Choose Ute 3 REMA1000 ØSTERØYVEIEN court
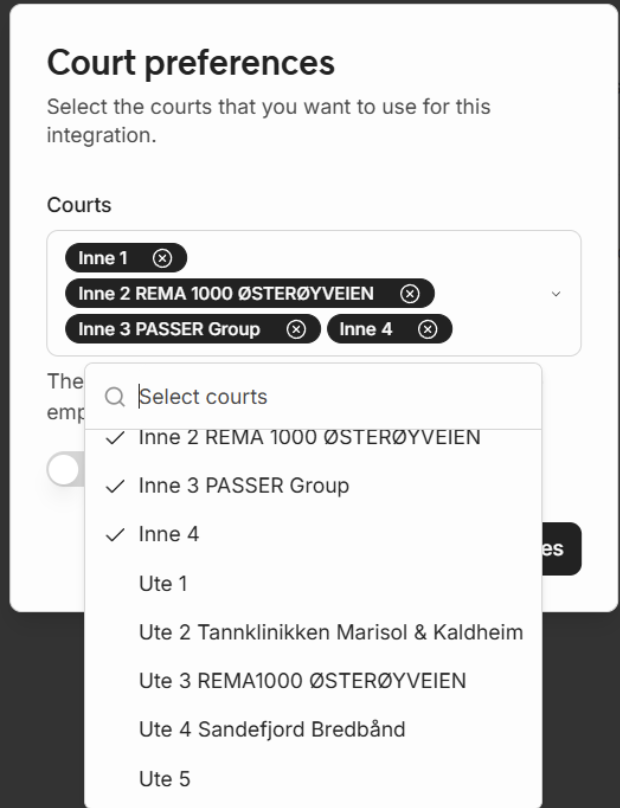 302,682
